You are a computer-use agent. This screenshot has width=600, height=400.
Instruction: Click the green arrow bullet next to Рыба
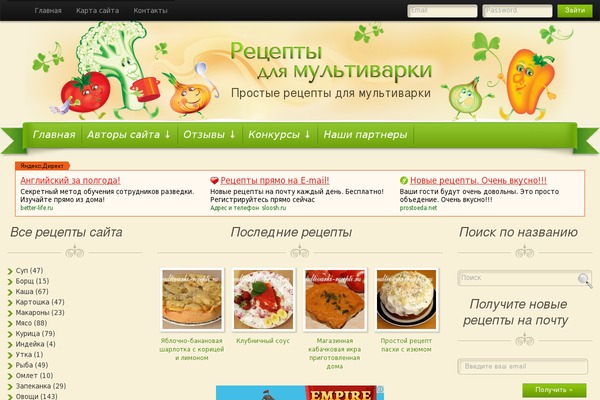[10, 366]
